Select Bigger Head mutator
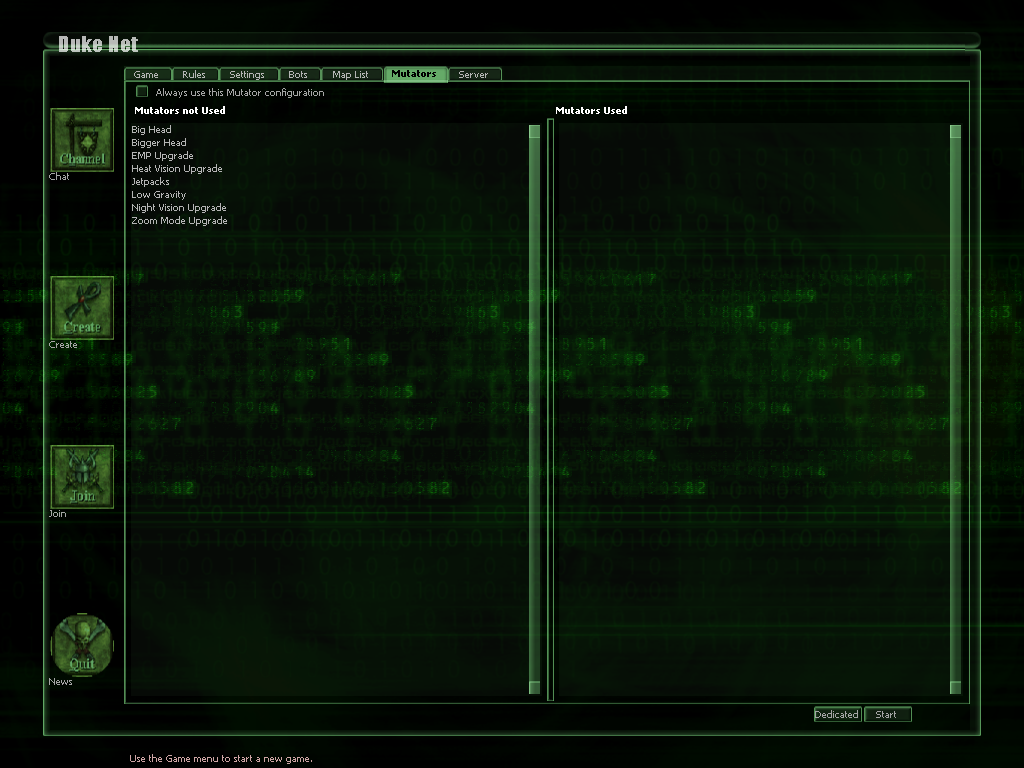 pos(159,142)
